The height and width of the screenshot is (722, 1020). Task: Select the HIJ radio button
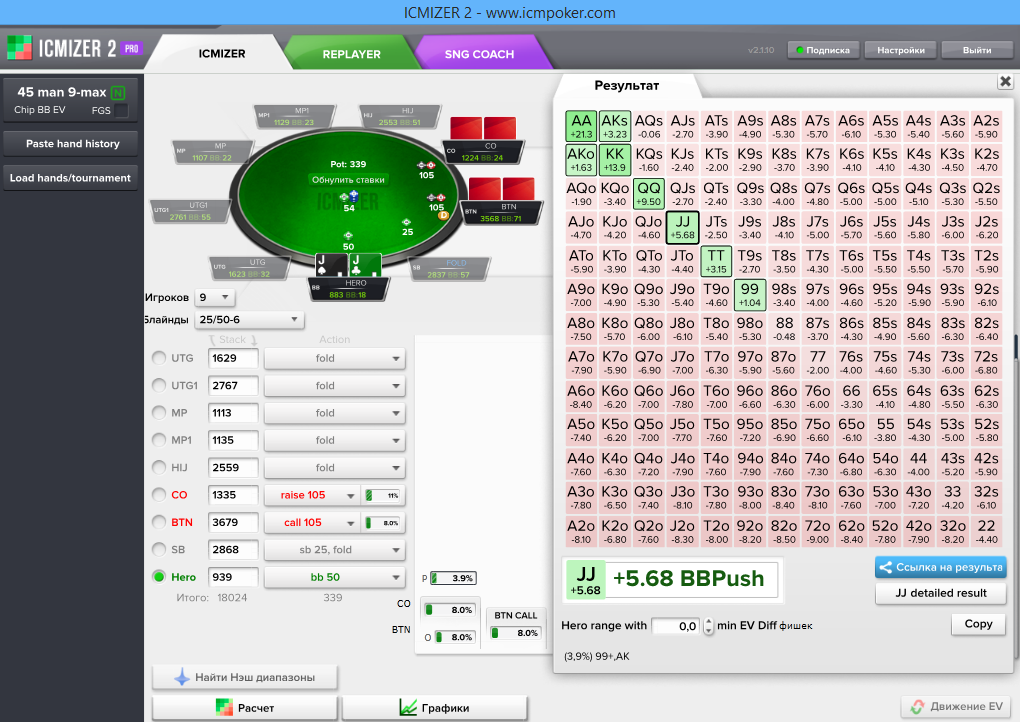click(159, 467)
